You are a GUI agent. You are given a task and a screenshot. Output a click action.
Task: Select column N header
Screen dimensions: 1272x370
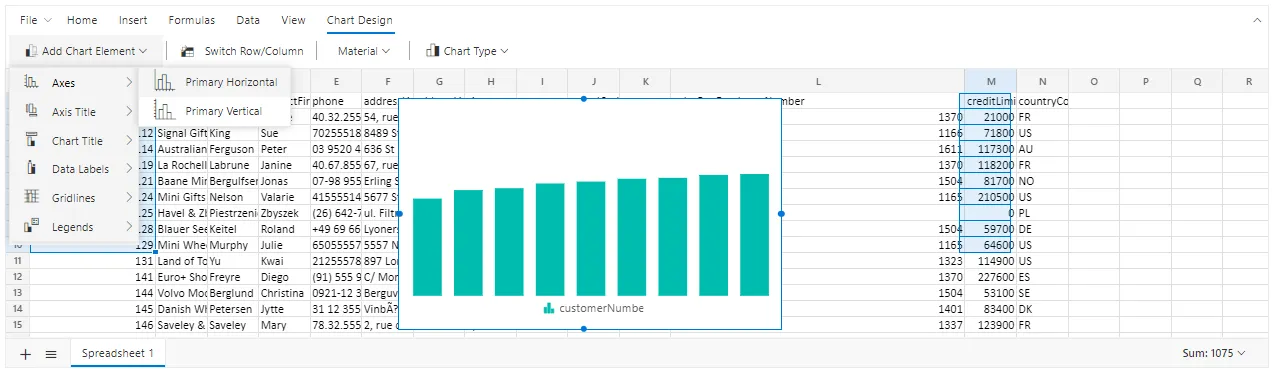click(x=1042, y=81)
